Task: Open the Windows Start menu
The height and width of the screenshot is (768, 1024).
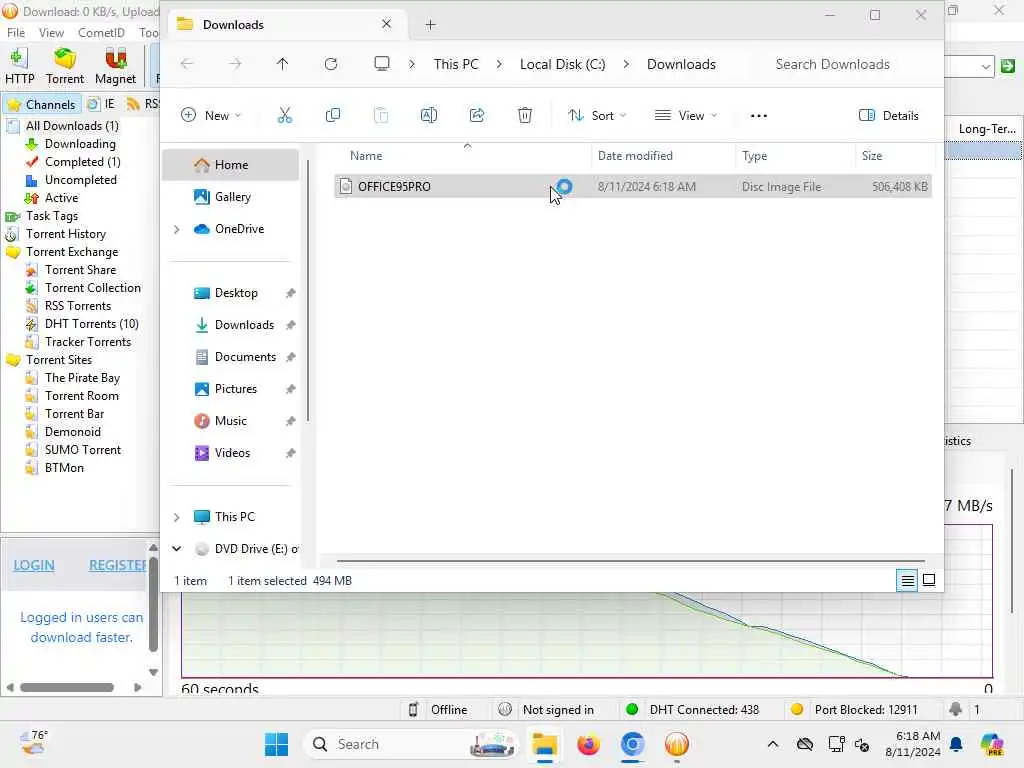Action: (x=276, y=744)
